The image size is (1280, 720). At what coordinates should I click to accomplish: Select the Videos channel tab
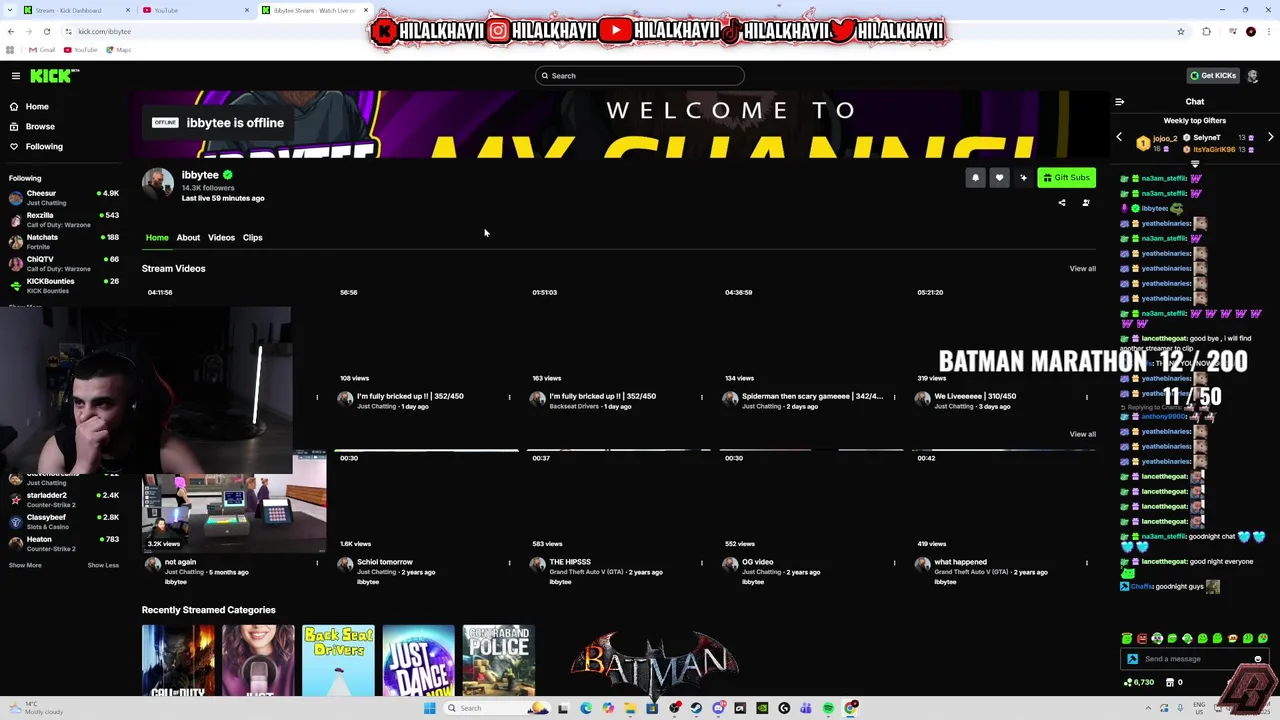221,238
